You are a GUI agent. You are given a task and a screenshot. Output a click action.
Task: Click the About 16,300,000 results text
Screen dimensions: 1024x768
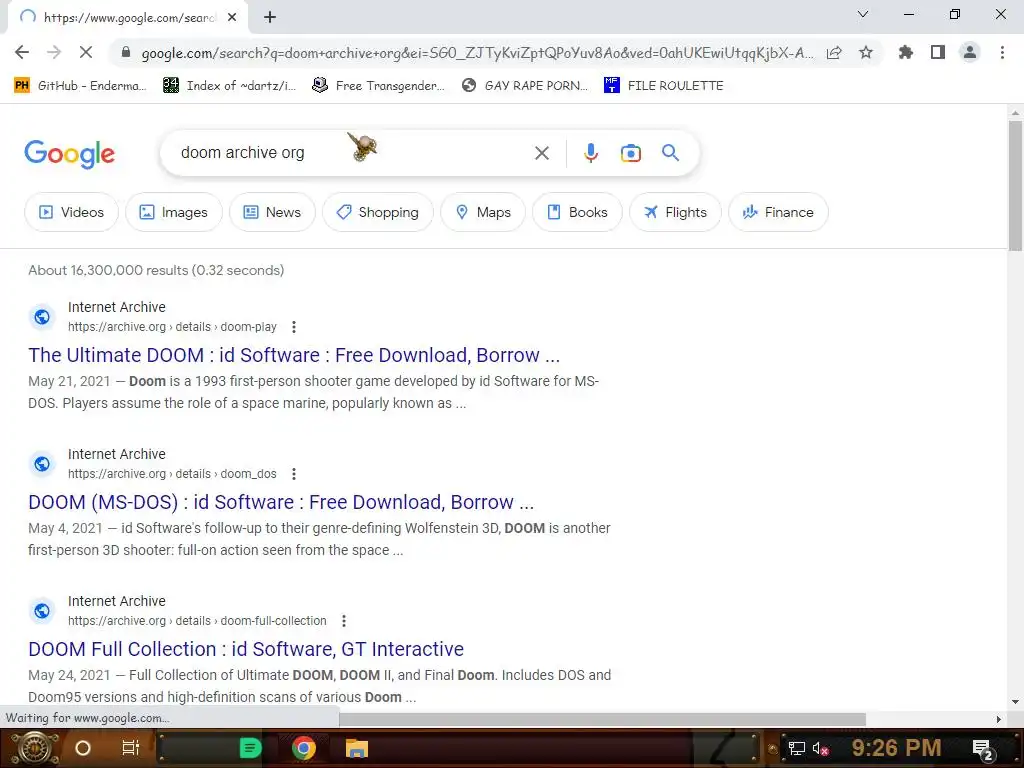tap(156, 270)
